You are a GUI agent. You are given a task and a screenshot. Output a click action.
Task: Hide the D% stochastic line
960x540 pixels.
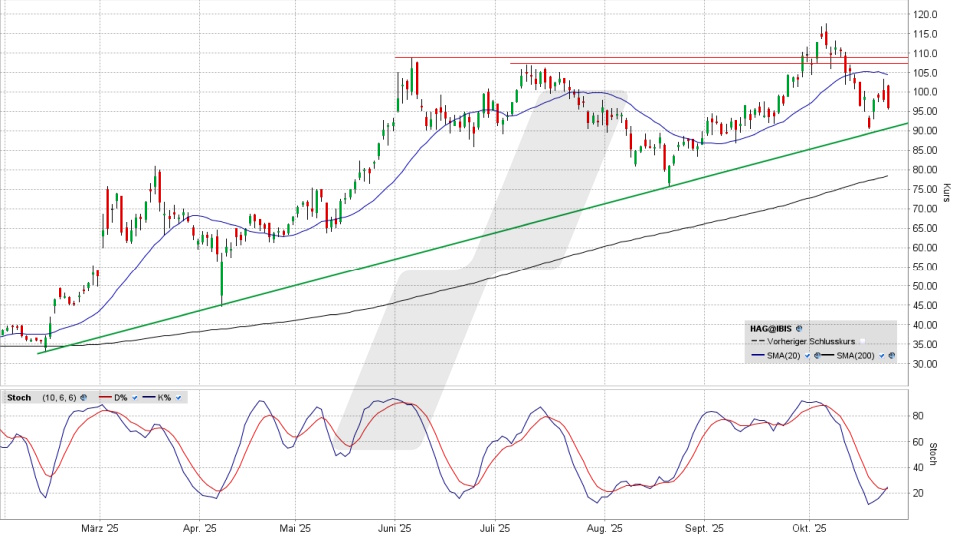click(x=135, y=398)
